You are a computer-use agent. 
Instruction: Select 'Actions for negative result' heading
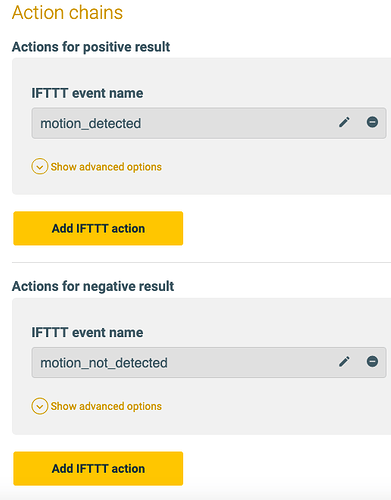point(93,286)
